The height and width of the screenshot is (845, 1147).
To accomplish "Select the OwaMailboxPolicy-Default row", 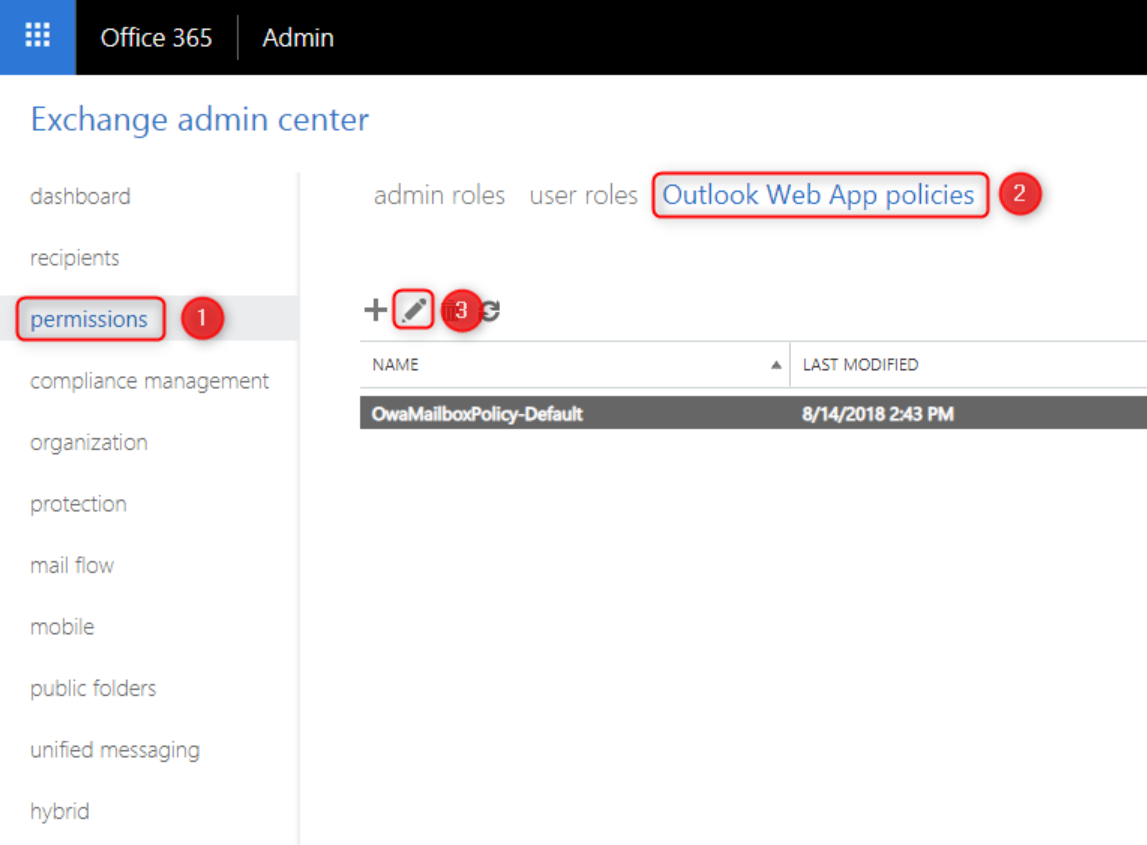I will pyautogui.click(x=753, y=413).
